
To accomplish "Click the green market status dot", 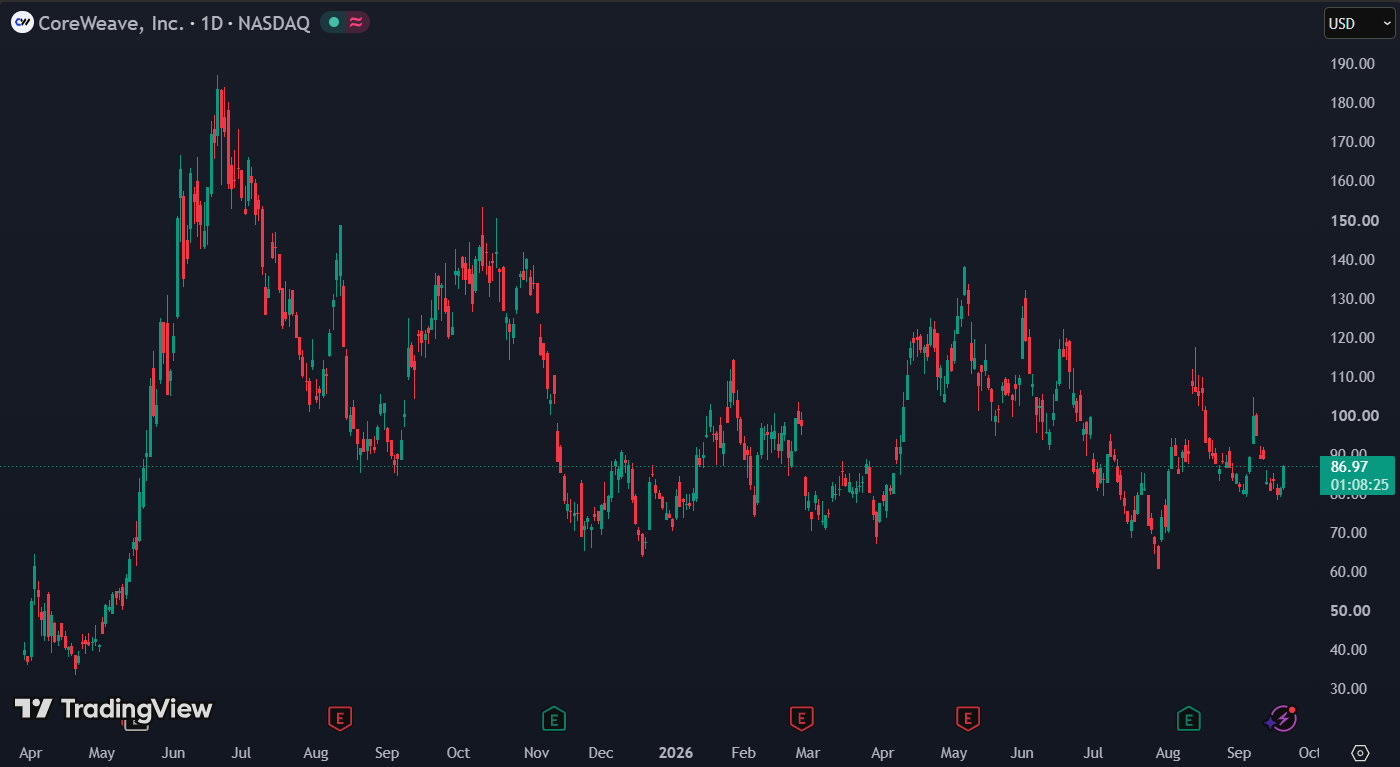I will [333, 22].
